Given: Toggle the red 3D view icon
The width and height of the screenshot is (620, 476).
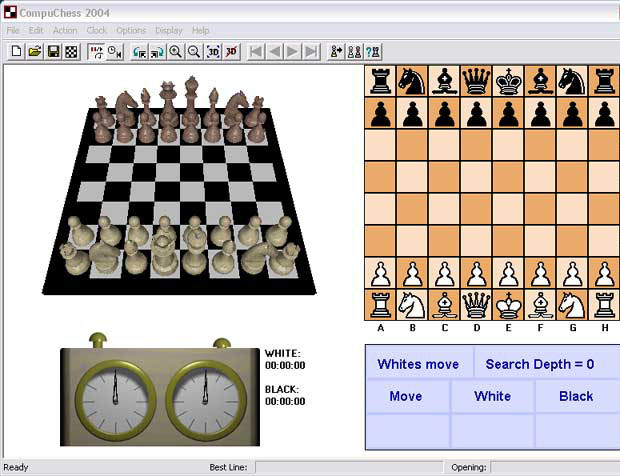Looking at the screenshot, I should [x=231, y=52].
